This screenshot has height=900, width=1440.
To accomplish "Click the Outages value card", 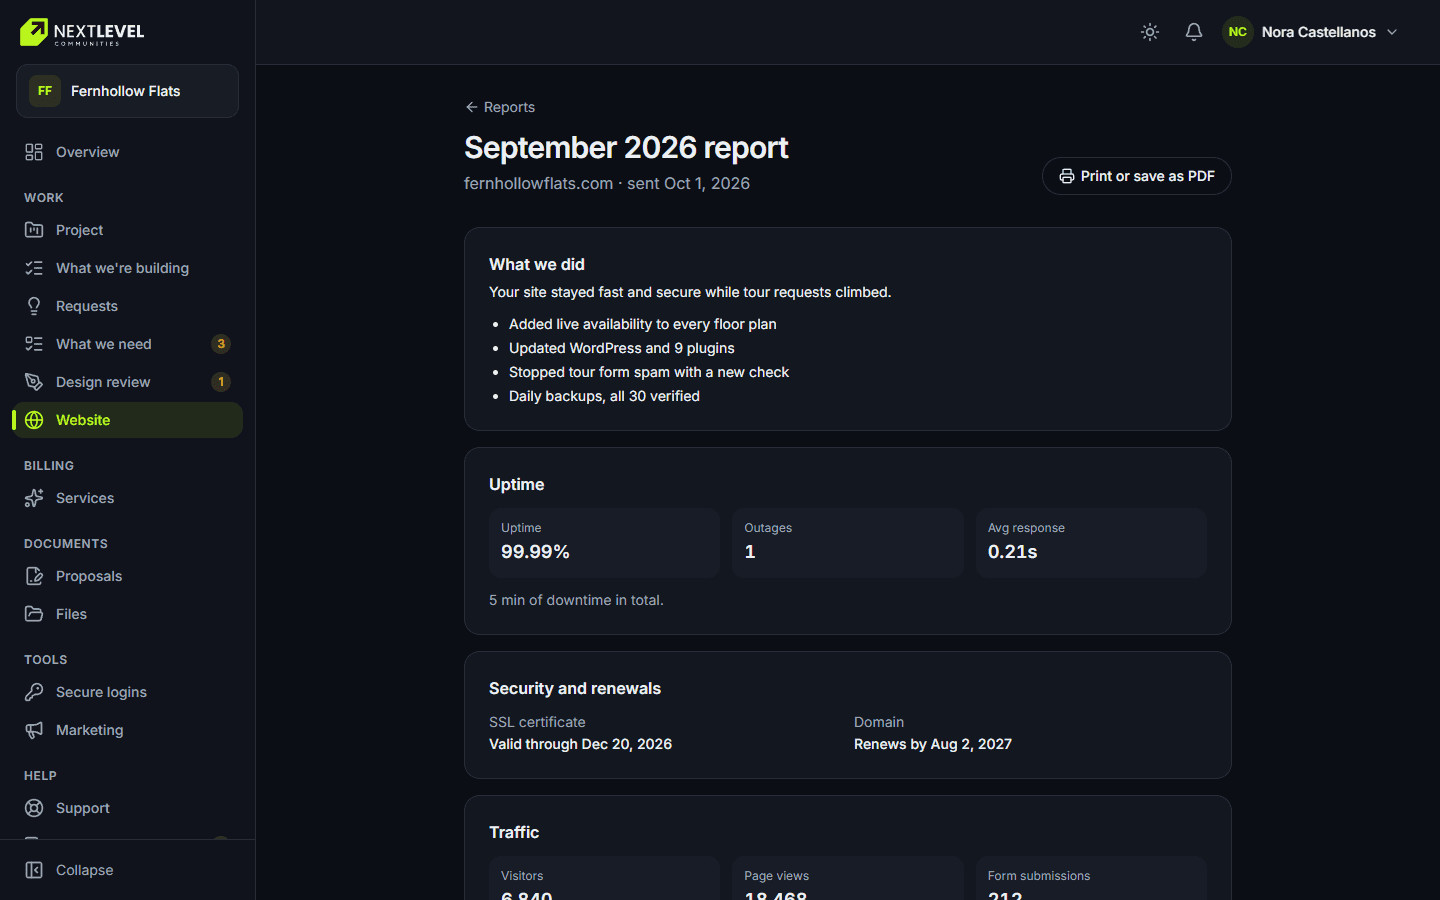I will [848, 543].
